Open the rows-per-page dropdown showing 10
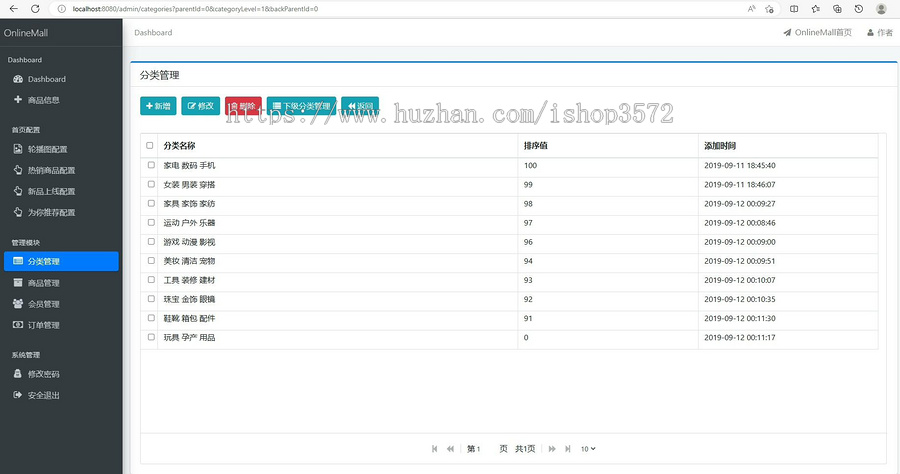 [588, 449]
